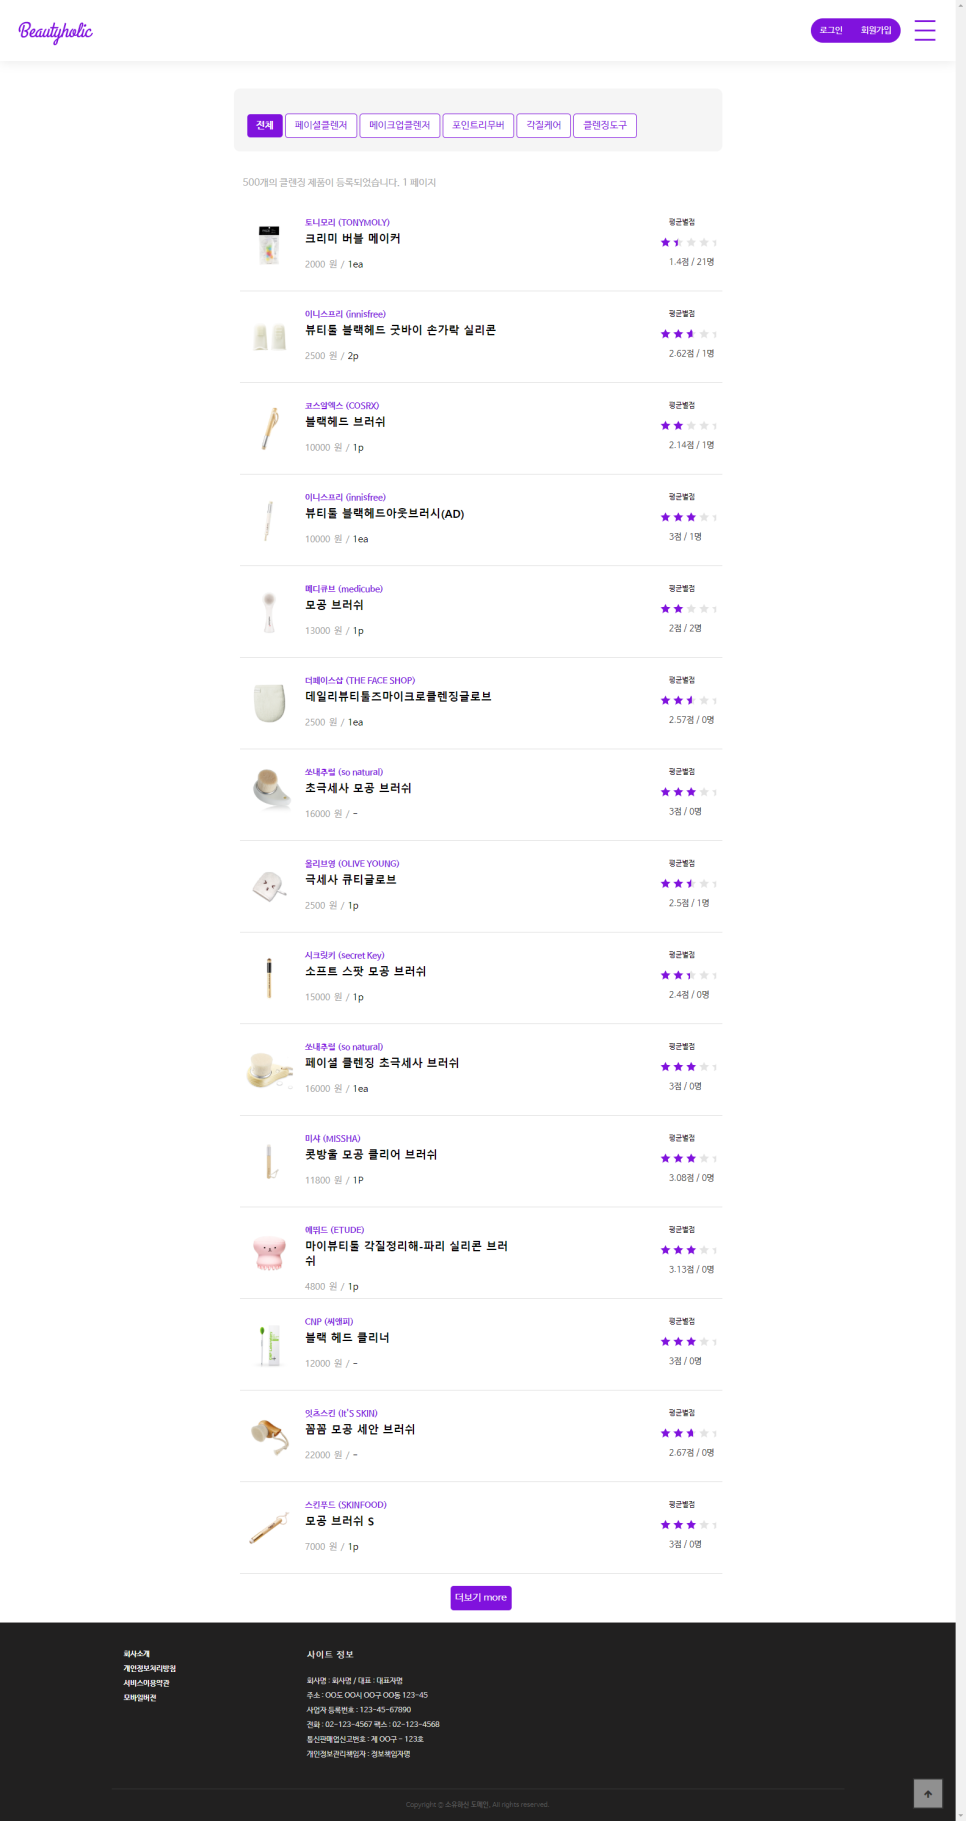Screen dimensions: 966x1821
Task: Open the so natural pore brush thumbnail
Action: point(269,788)
